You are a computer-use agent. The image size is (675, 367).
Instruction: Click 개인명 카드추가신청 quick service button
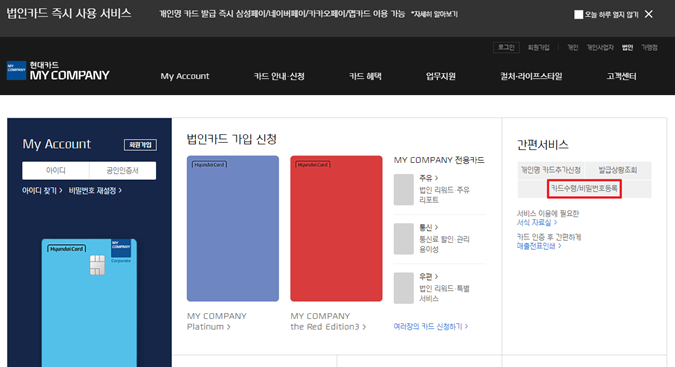(551, 170)
